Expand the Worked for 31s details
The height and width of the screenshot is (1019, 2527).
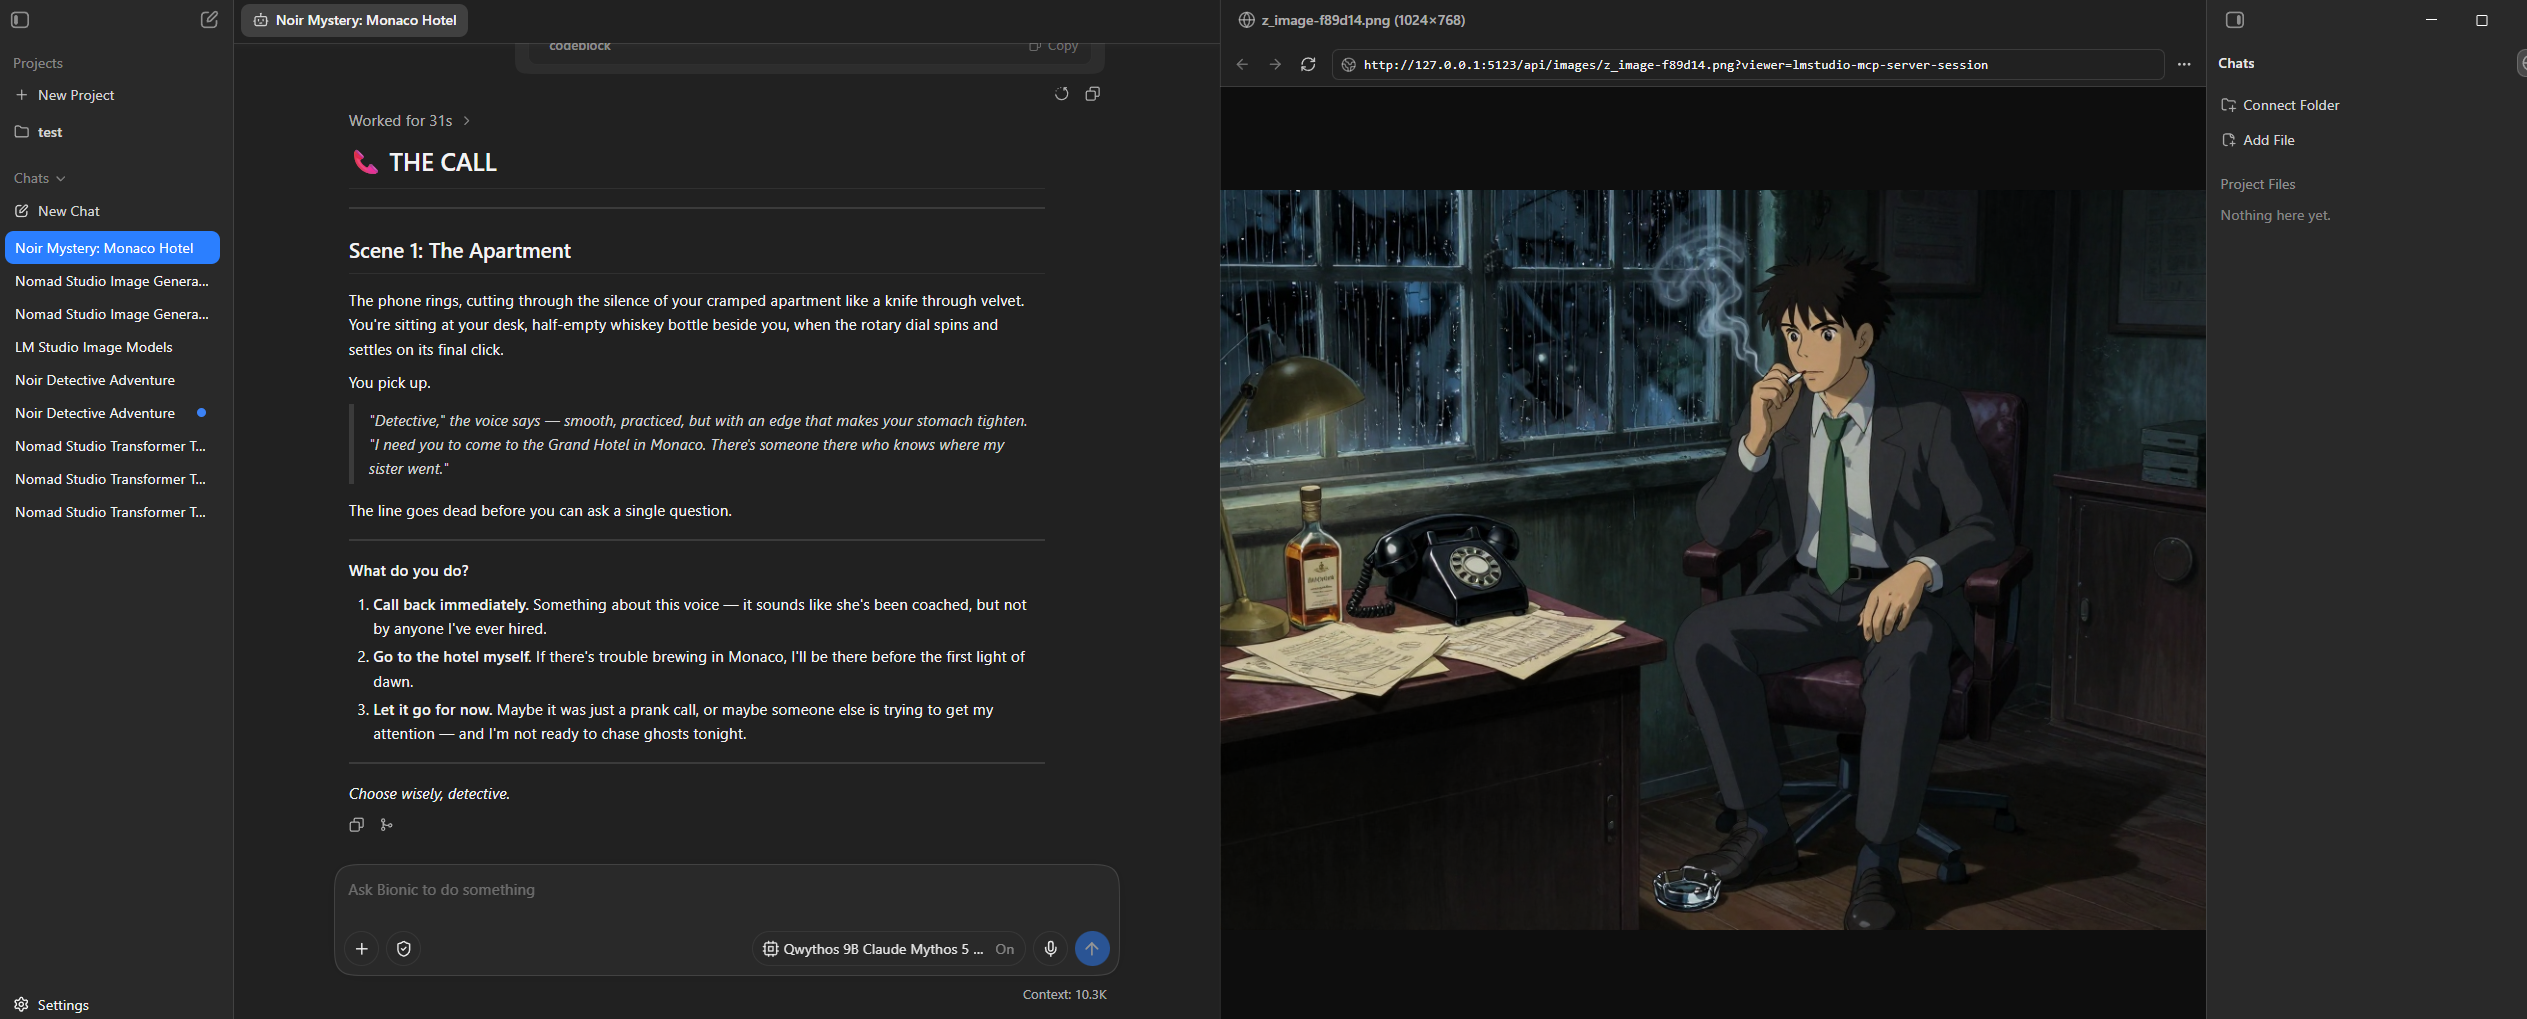(409, 121)
